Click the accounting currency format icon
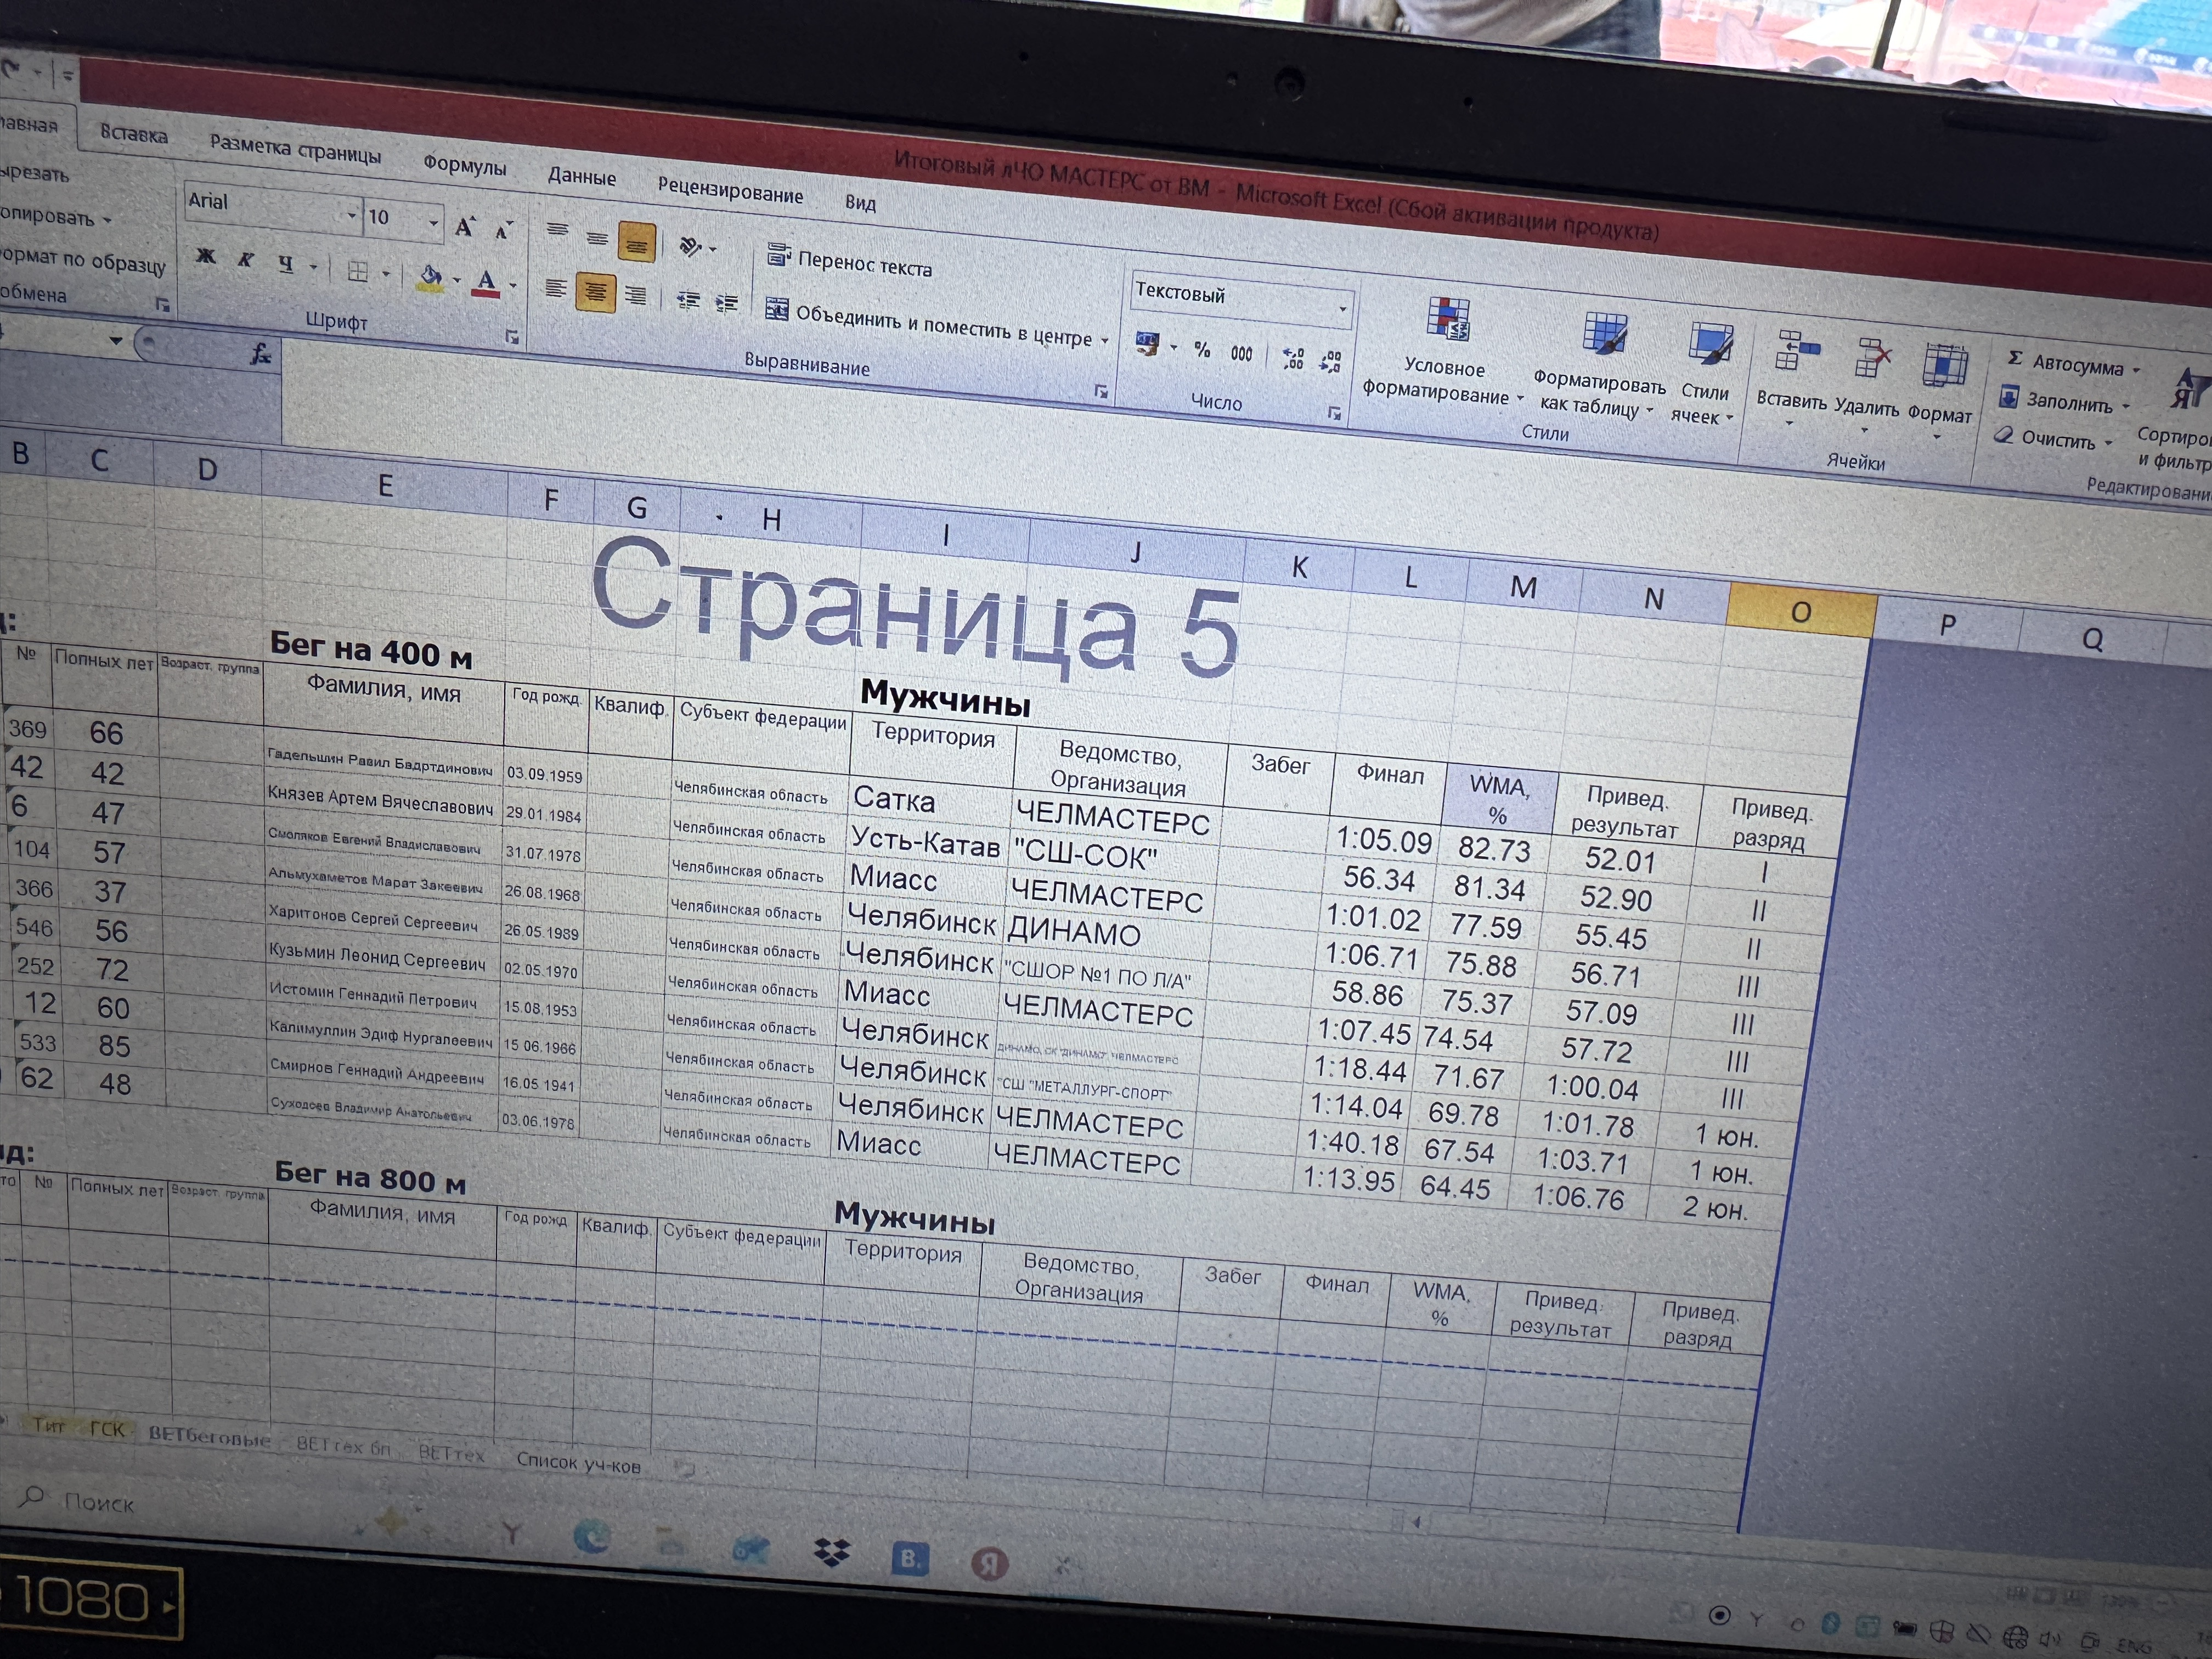The width and height of the screenshot is (2212, 1659). [1148, 345]
